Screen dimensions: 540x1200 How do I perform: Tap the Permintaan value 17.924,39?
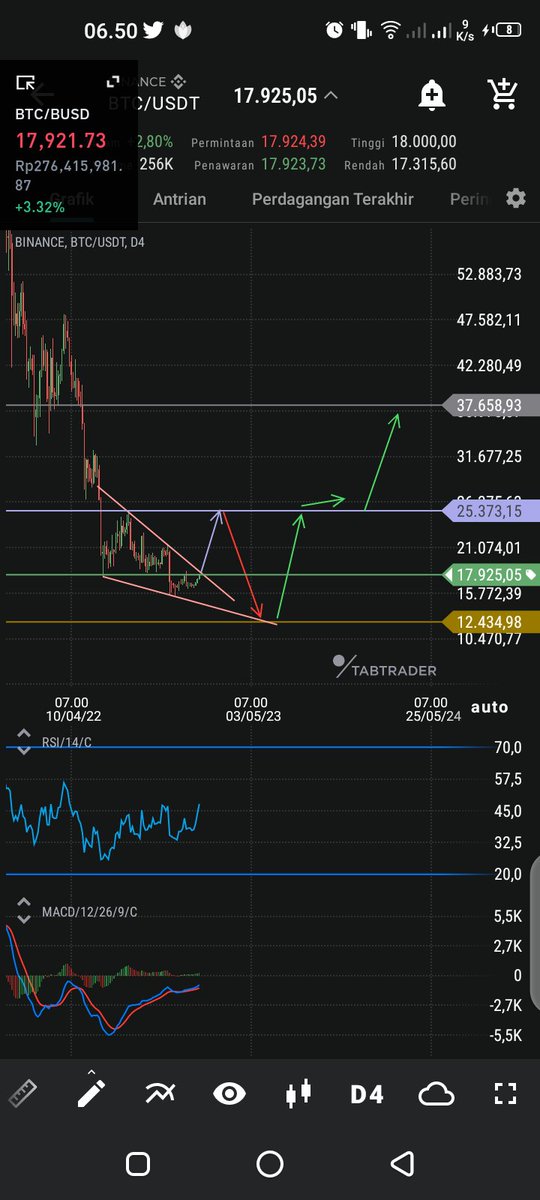(x=293, y=143)
